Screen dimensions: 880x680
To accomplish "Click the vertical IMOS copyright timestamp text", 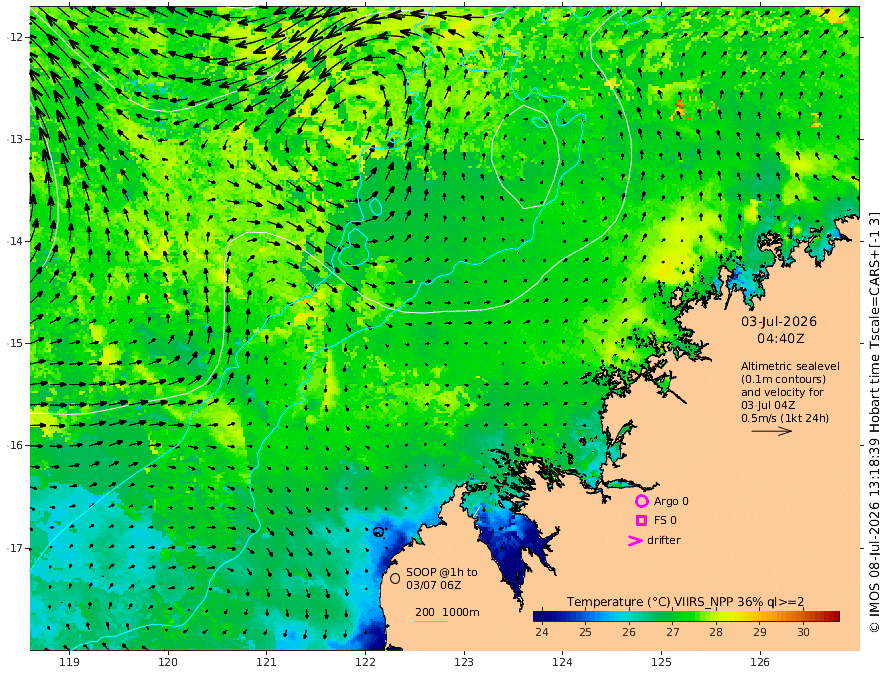I will pos(873,422).
